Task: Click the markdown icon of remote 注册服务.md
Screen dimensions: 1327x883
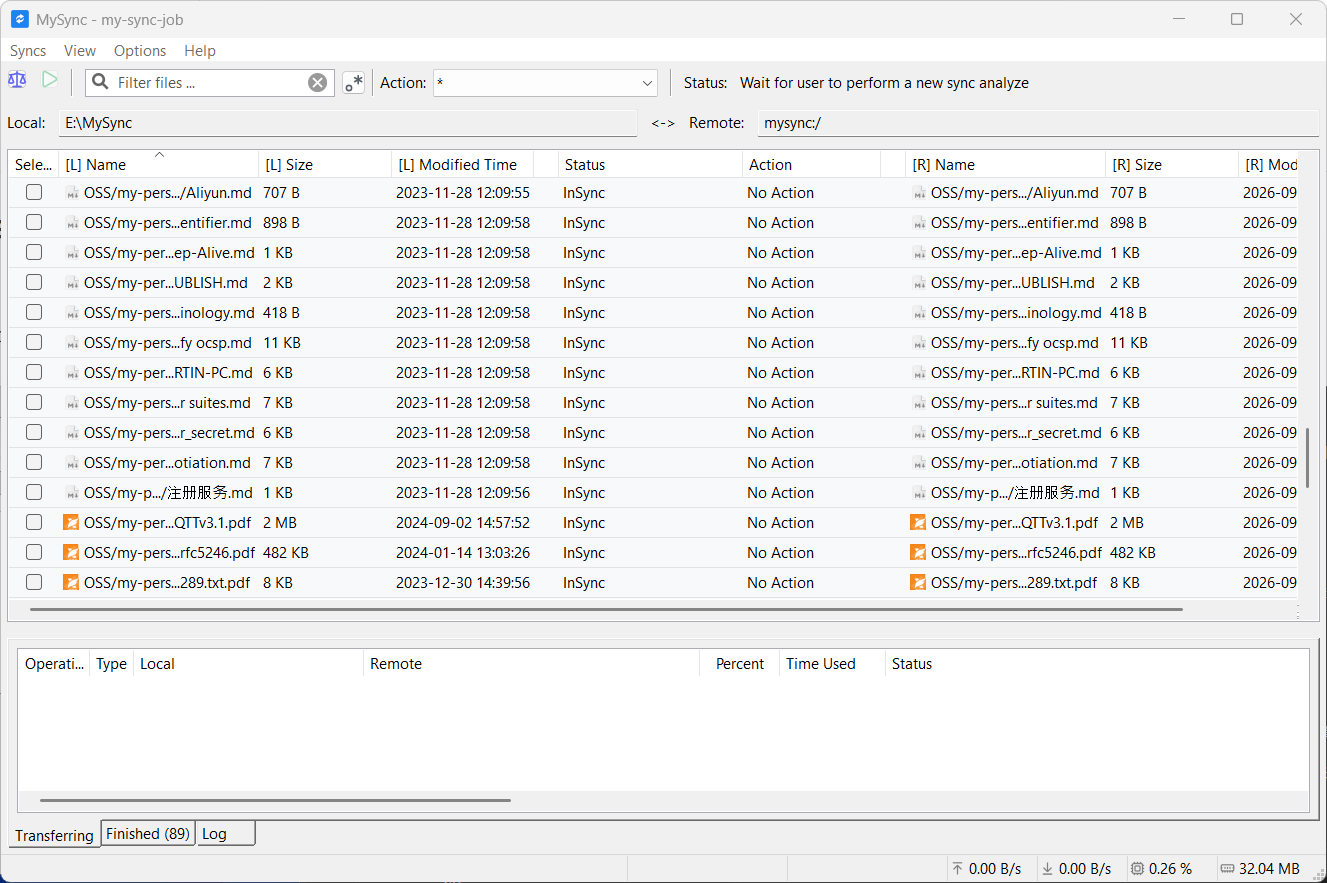Action: point(919,493)
